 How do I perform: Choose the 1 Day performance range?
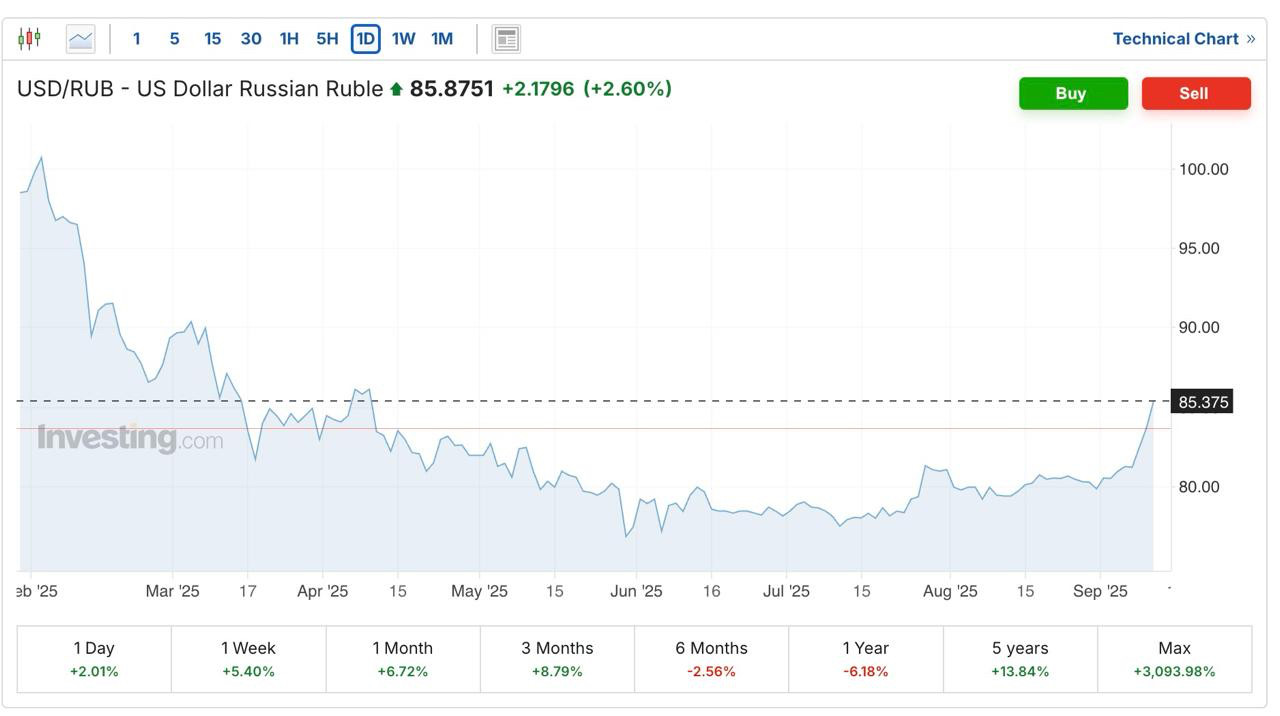coord(94,659)
